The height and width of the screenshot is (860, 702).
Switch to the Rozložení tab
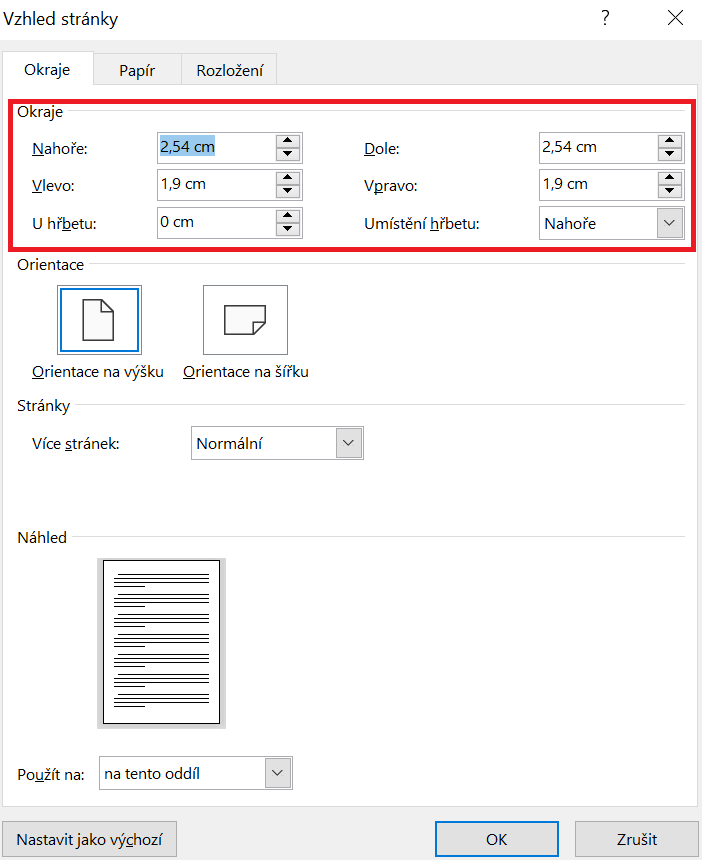click(x=229, y=70)
